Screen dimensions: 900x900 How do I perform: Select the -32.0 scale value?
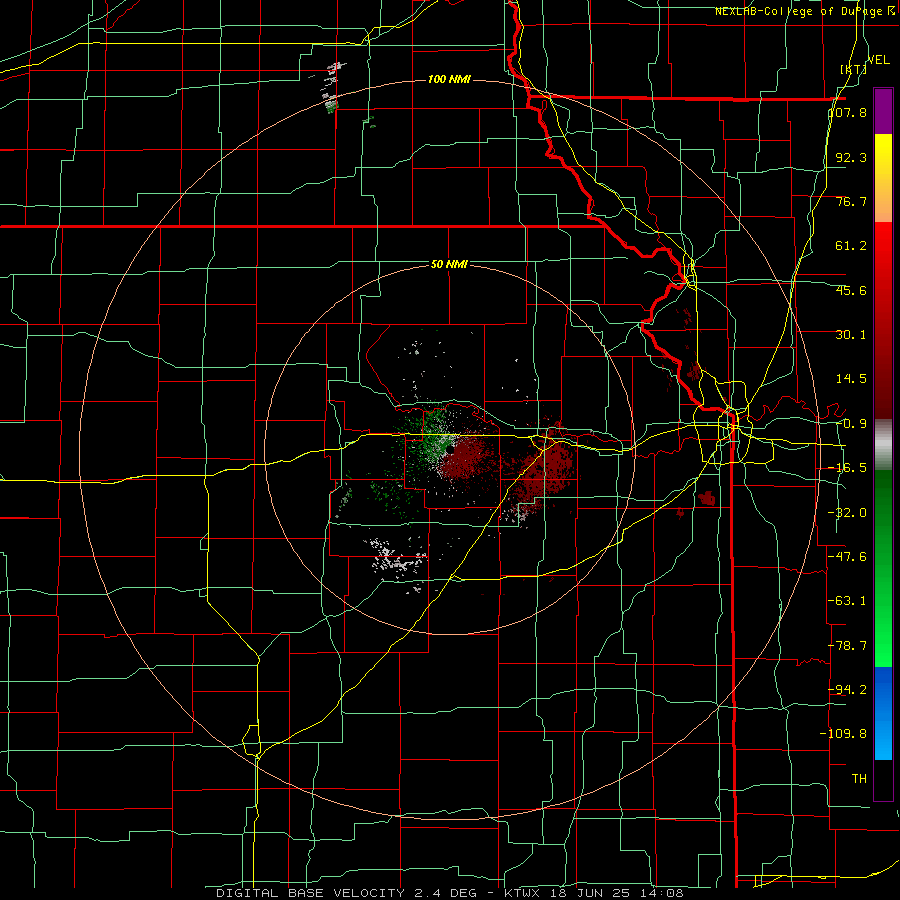coord(848,513)
